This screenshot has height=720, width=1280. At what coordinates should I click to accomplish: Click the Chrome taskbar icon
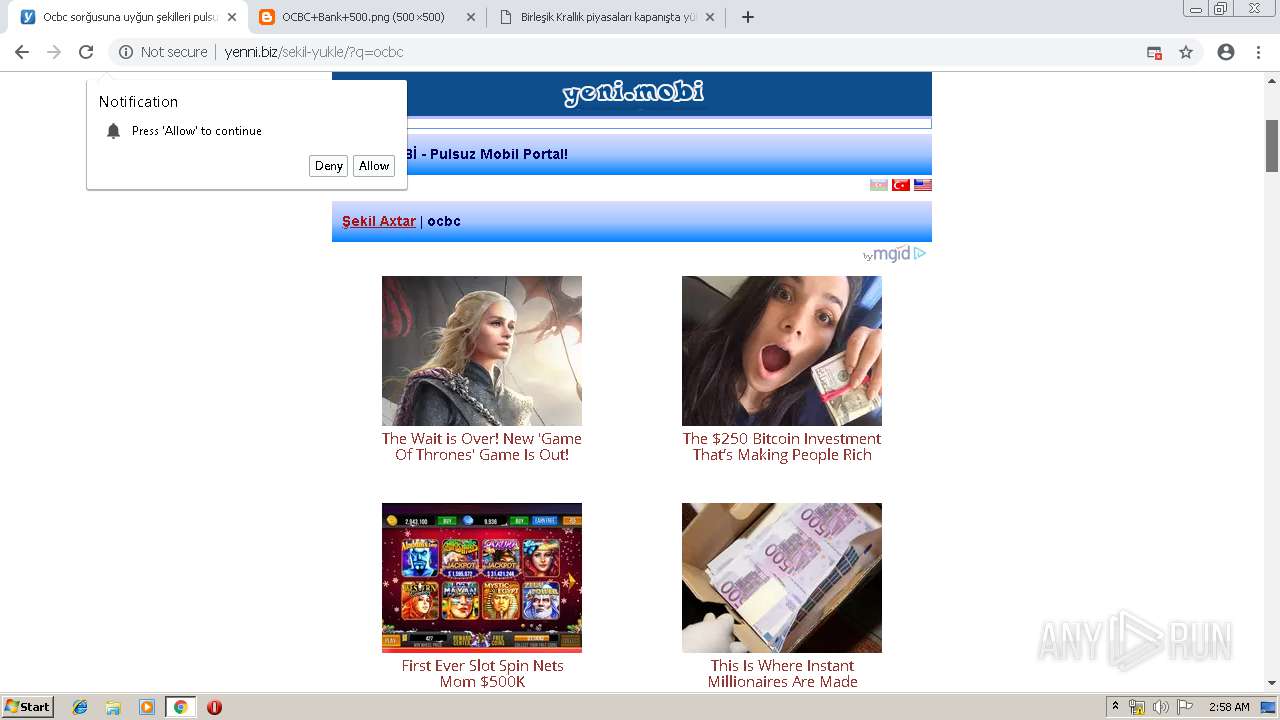click(x=180, y=707)
